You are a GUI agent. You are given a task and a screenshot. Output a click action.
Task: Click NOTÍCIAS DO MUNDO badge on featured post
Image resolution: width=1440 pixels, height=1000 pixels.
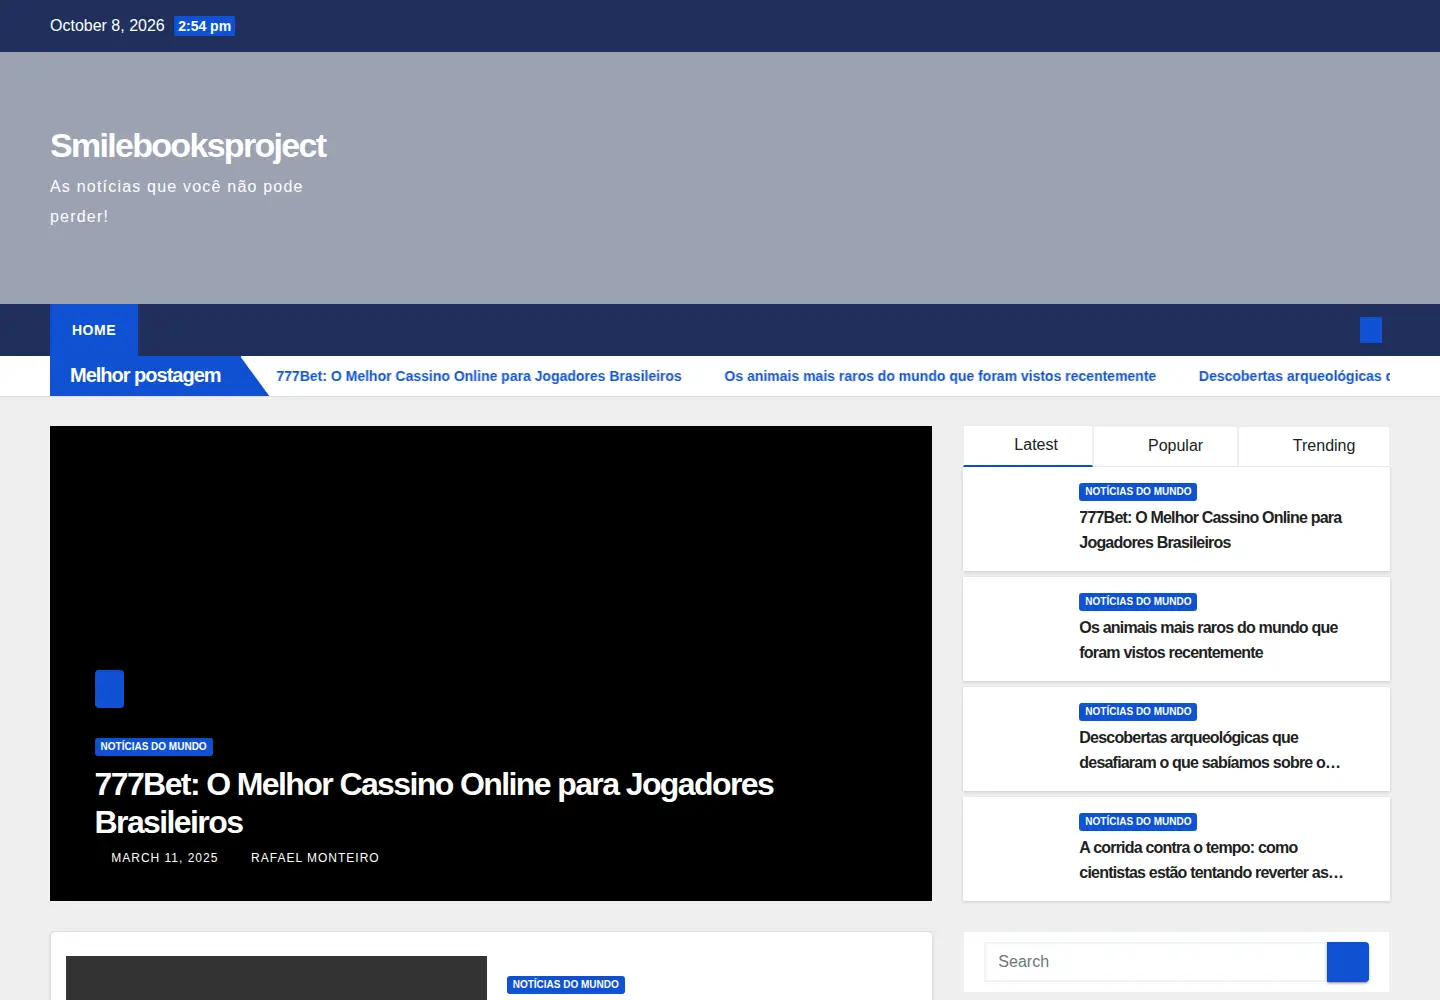(154, 747)
